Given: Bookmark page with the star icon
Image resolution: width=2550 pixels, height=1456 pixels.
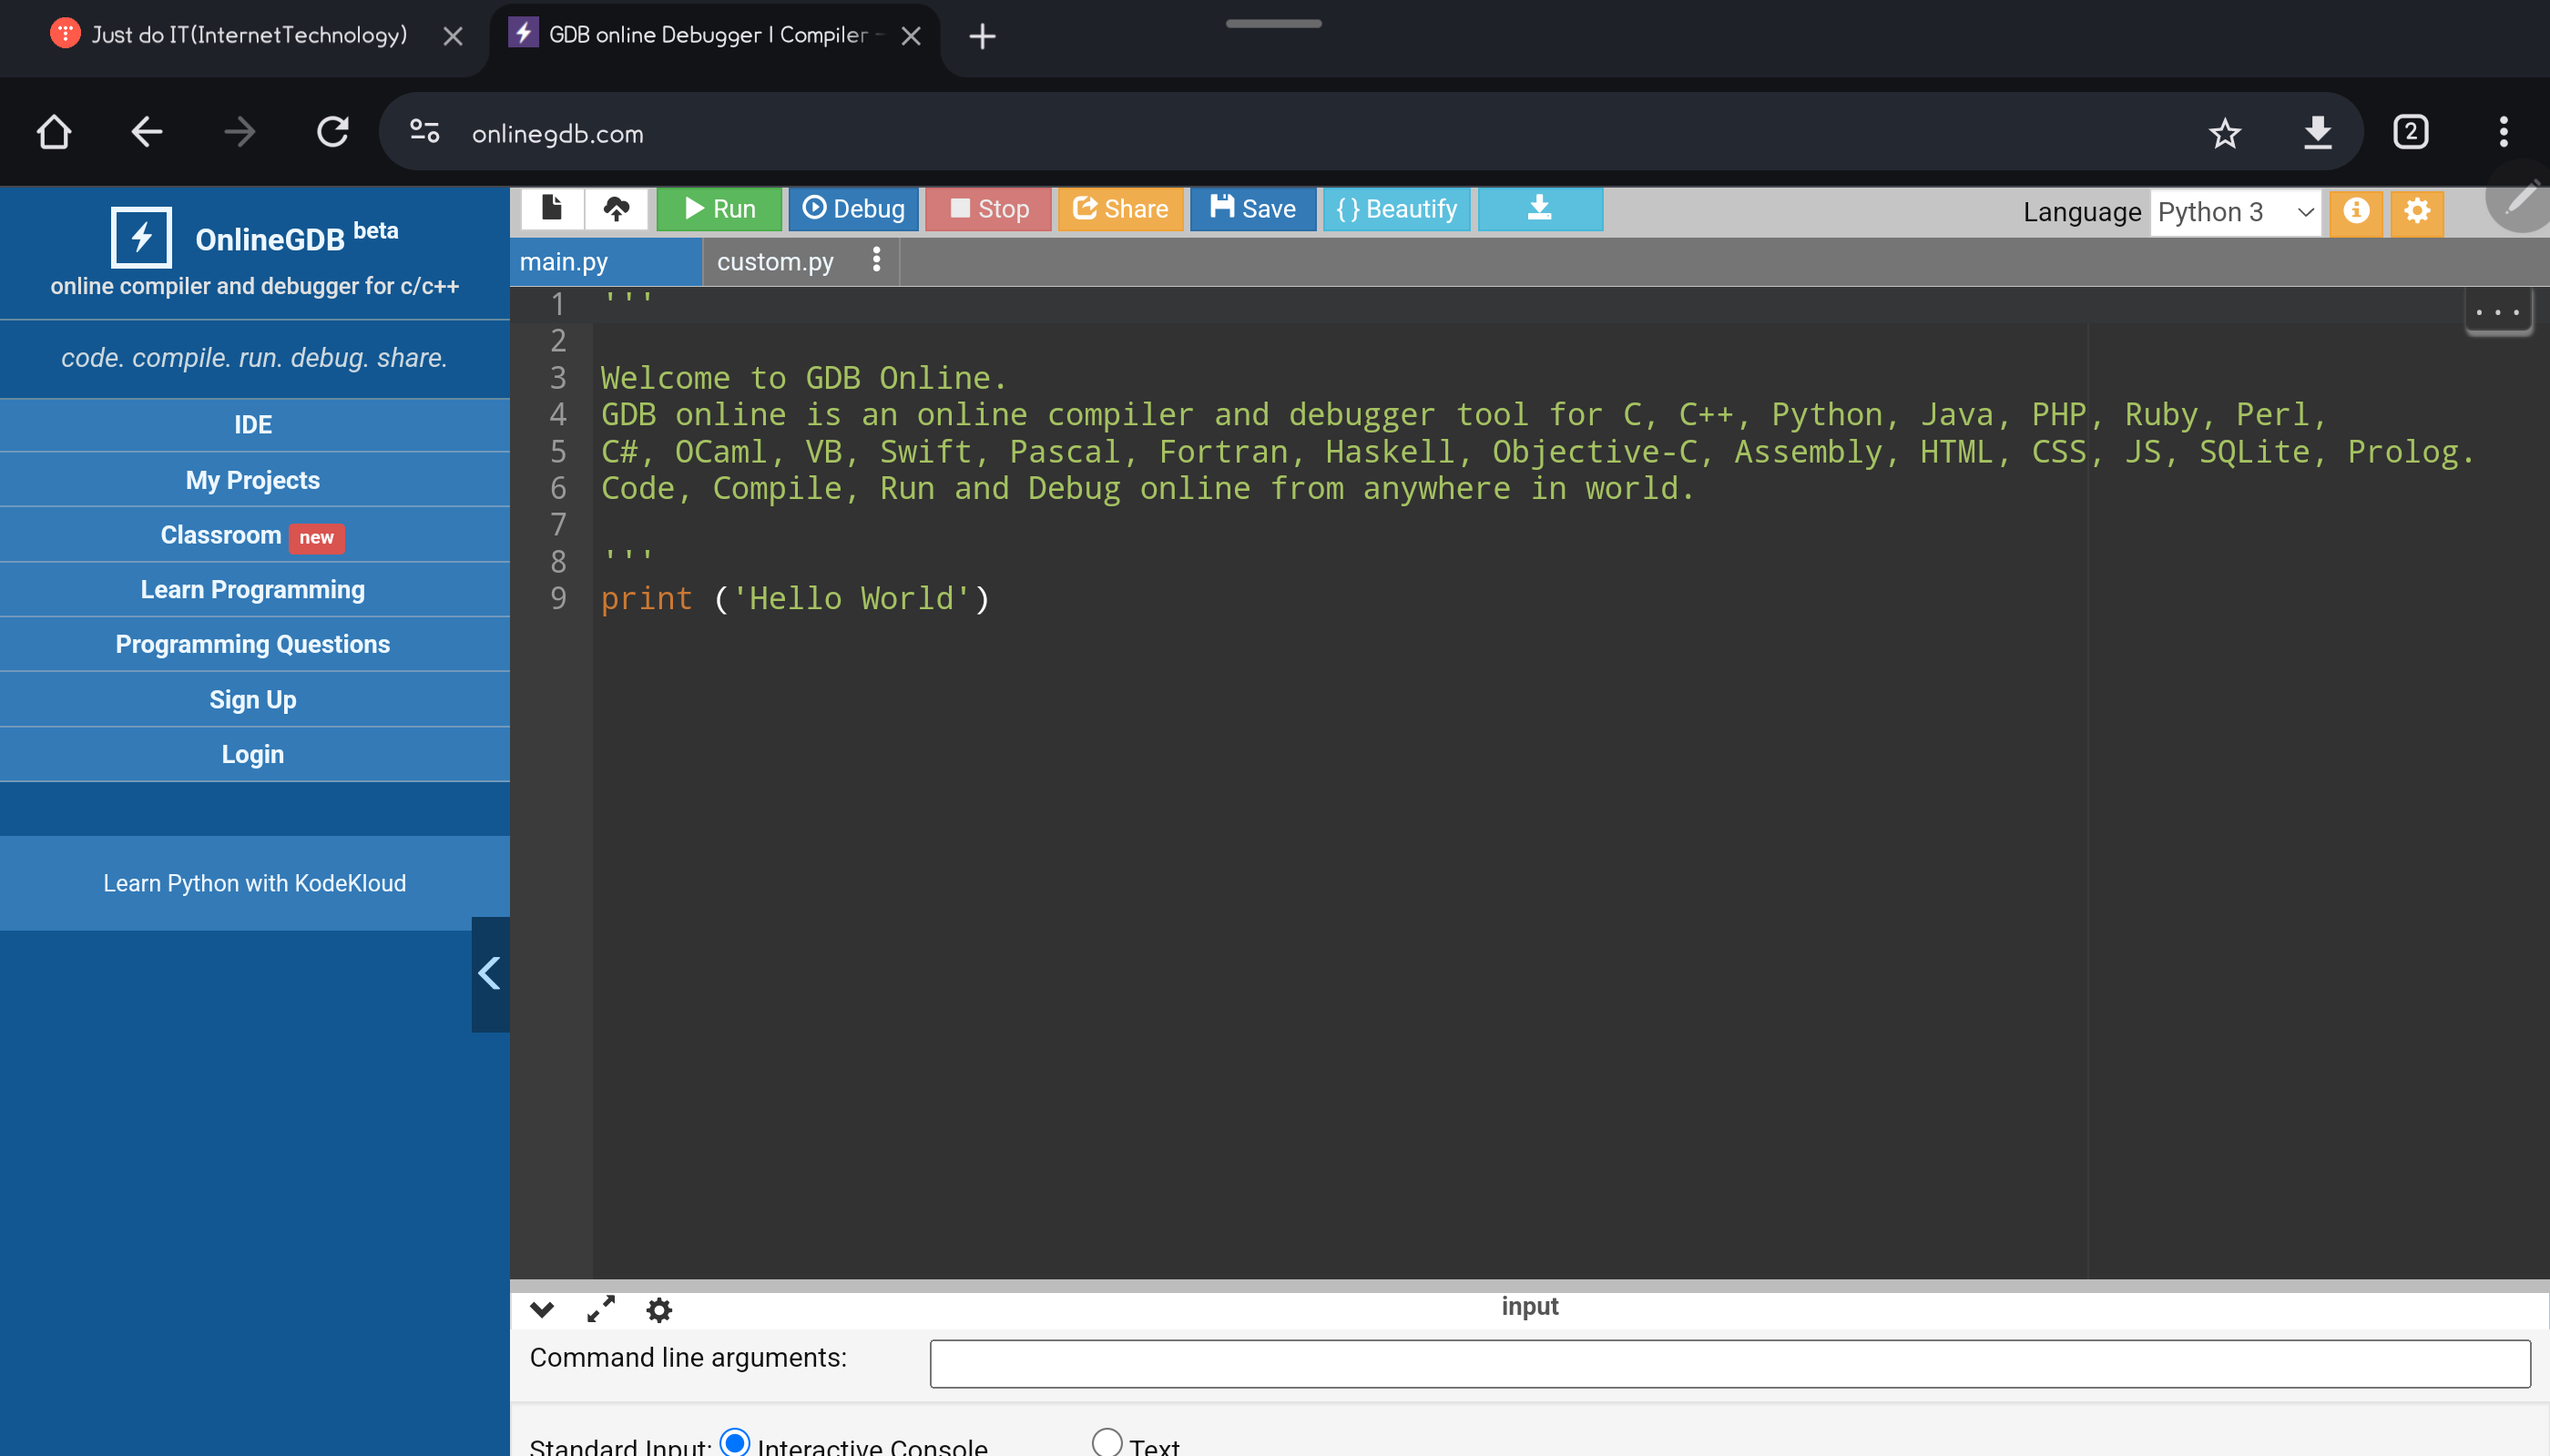Looking at the screenshot, I should 2224,132.
